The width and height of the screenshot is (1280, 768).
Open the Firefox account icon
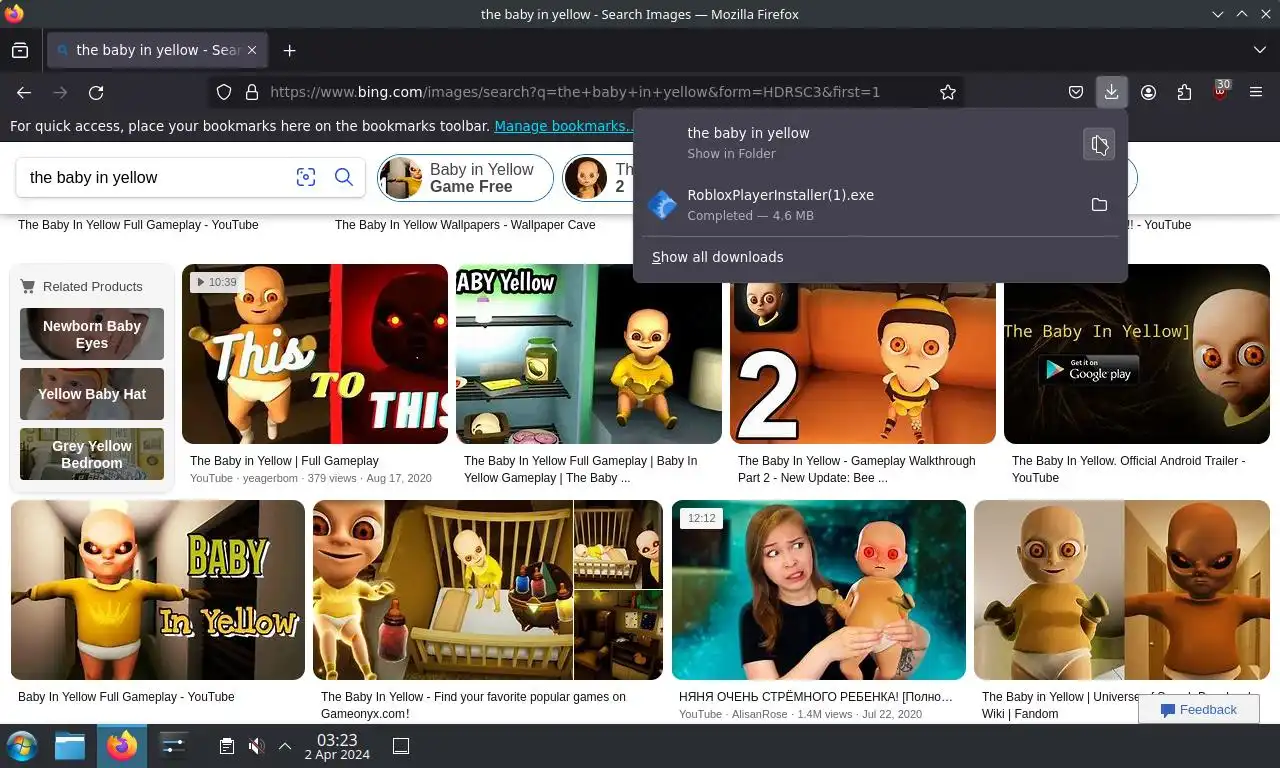(1148, 92)
